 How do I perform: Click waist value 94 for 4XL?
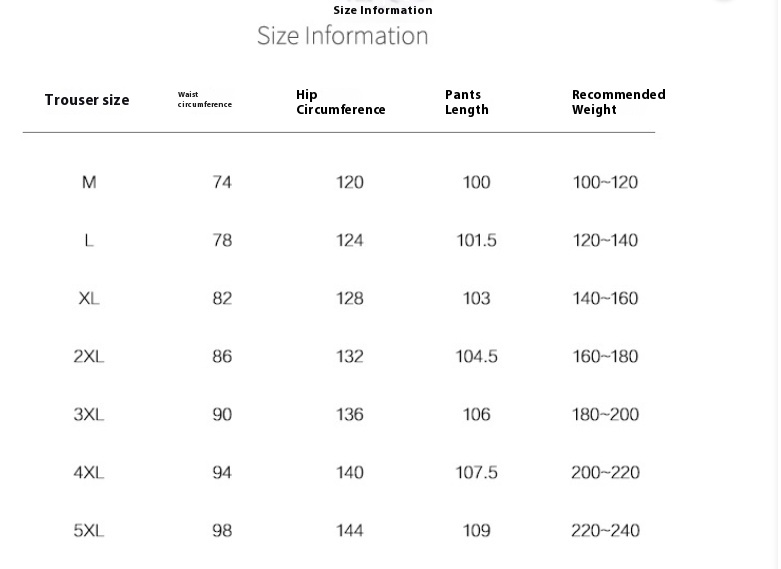[x=222, y=472]
